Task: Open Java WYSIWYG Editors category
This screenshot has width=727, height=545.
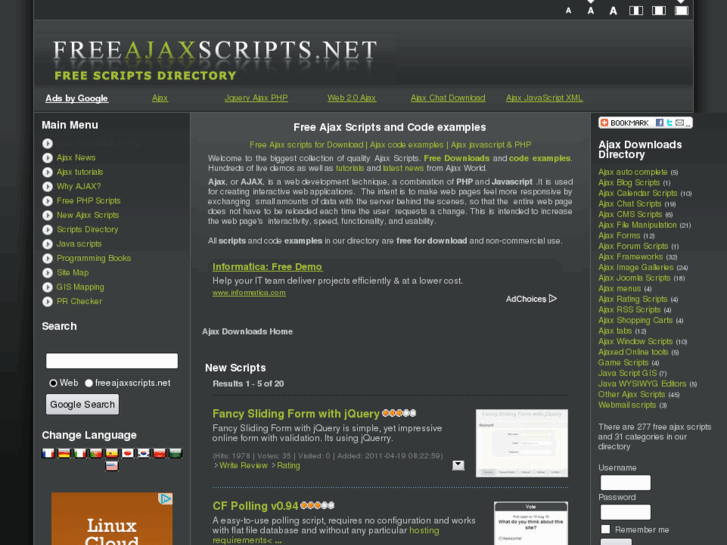Action: click(x=642, y=384)
